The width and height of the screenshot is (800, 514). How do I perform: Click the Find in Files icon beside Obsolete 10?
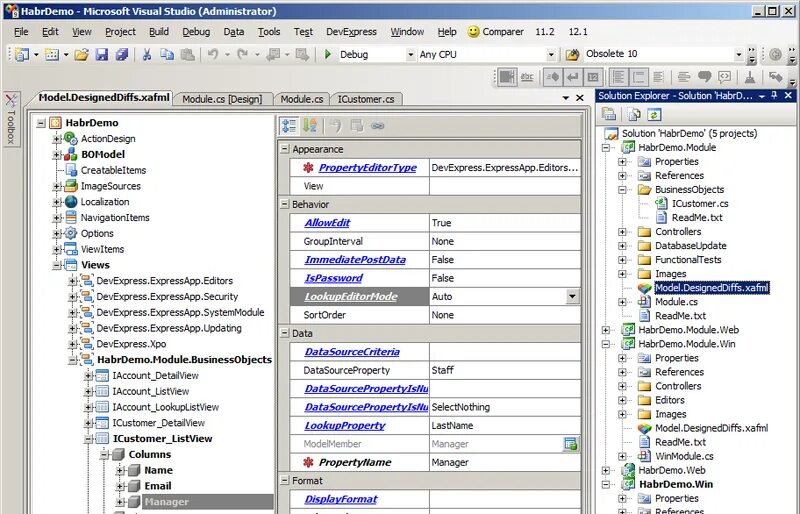coord(572,54)
